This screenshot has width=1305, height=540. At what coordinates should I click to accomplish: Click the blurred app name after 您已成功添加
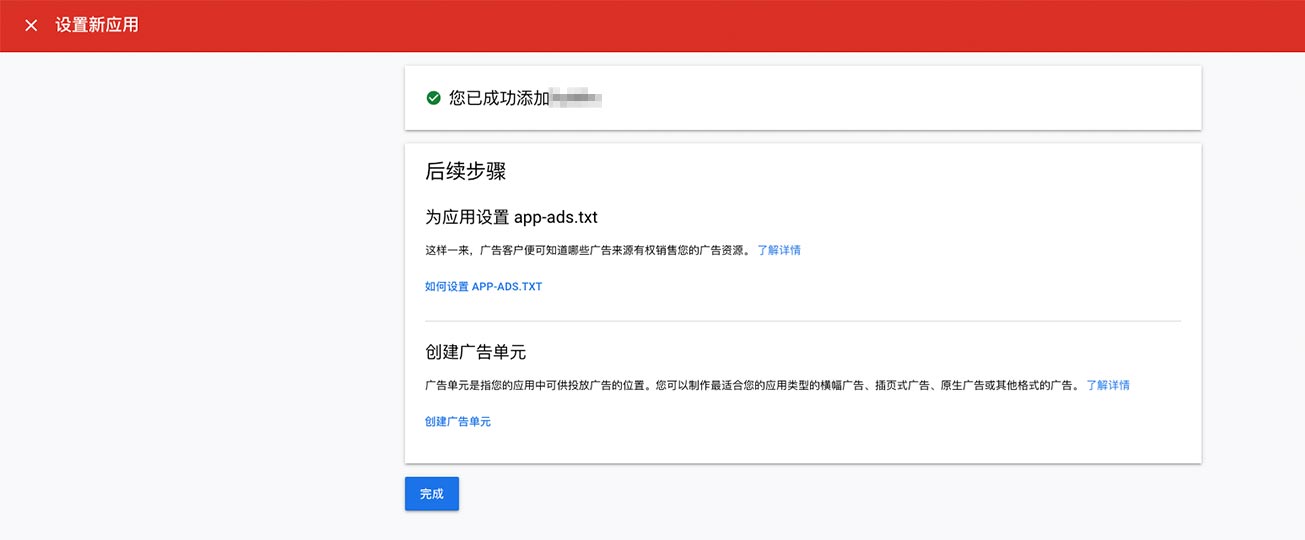tap(576, 98)
